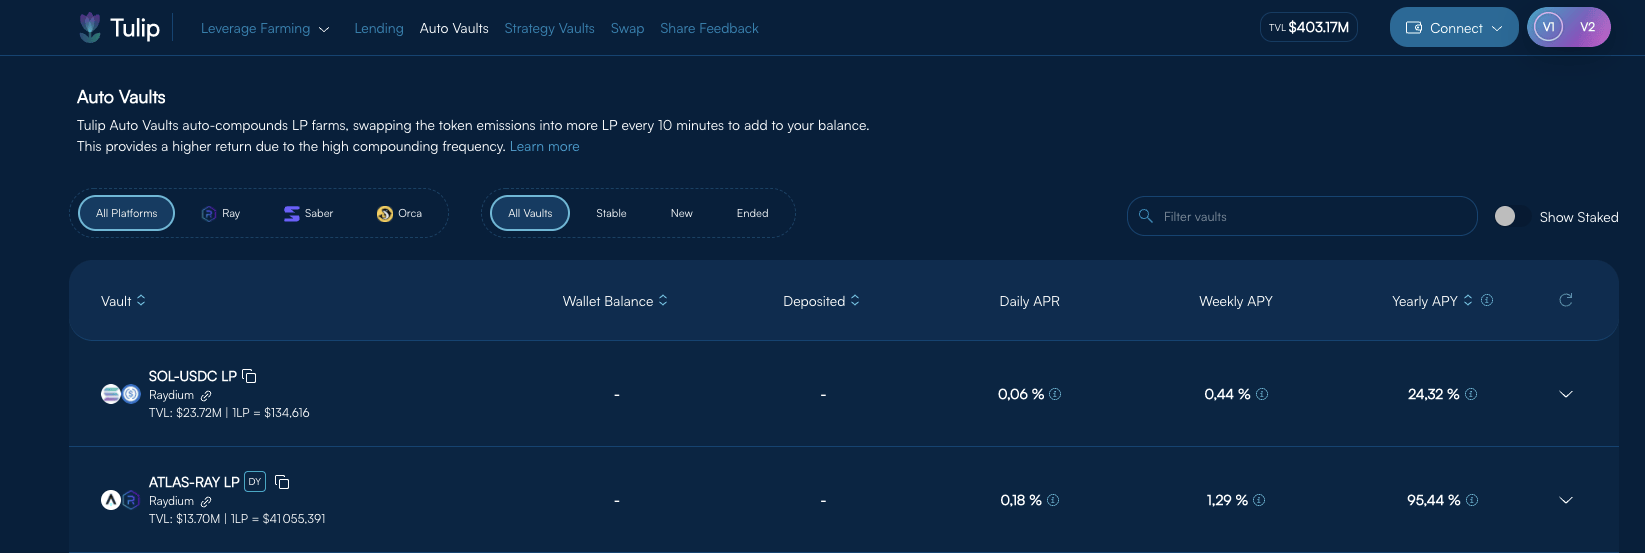Click the Tulip logo icon
Image resolution: width=1645 pixels, height=553 pixels.
tap(90, 28)
